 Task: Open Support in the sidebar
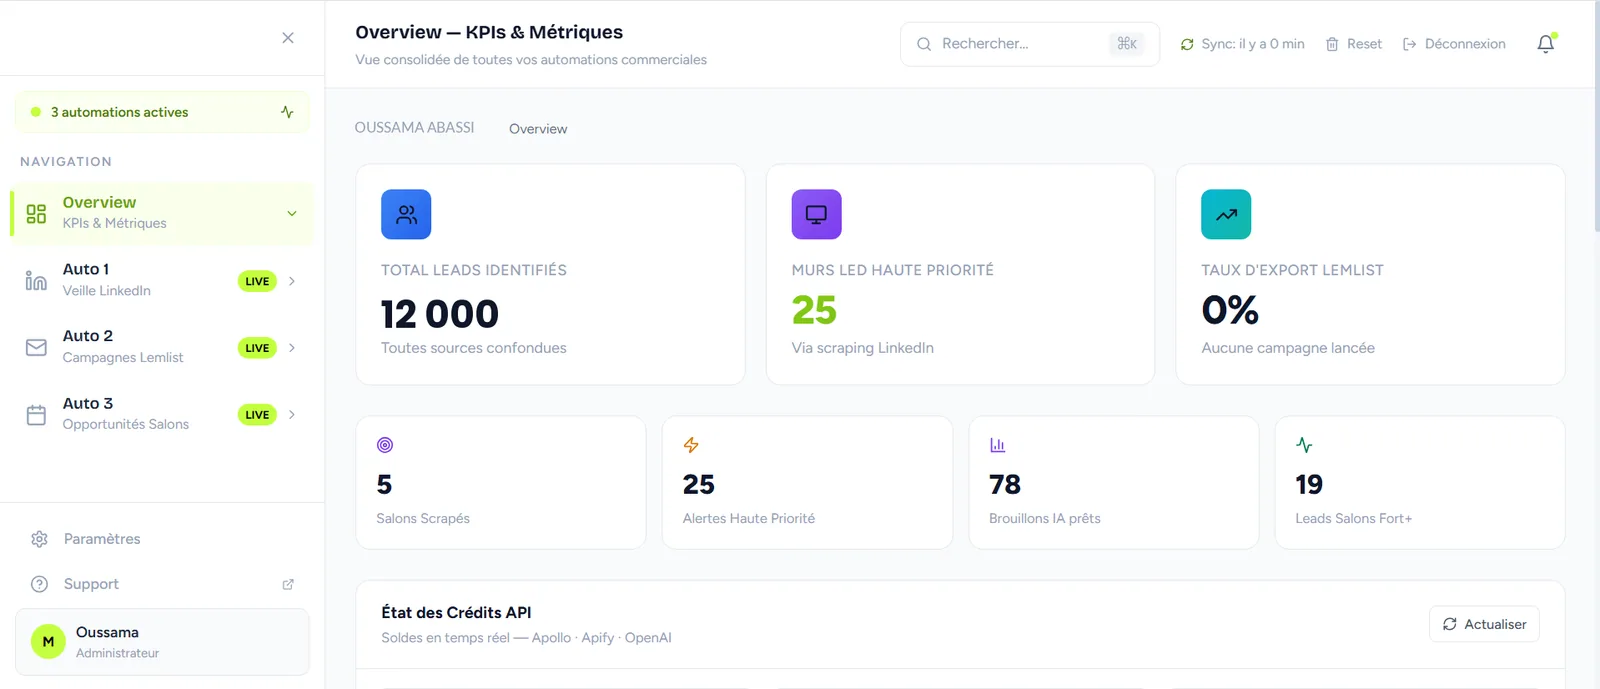(162, 584)
